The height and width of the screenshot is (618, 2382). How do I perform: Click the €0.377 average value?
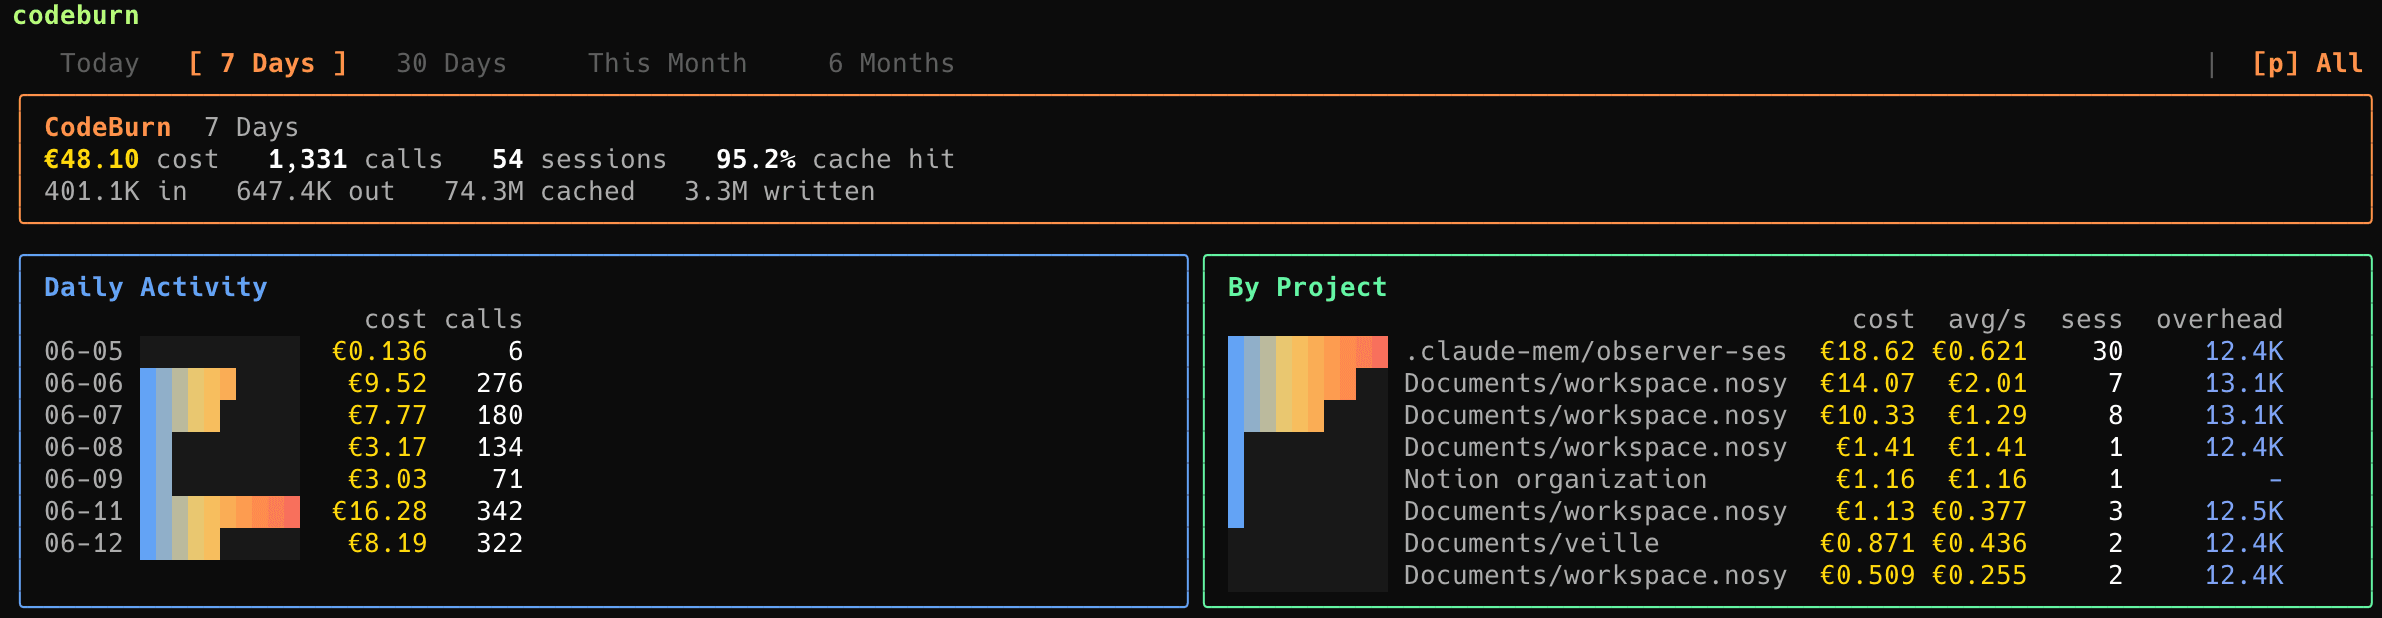tap(1979, 511)
